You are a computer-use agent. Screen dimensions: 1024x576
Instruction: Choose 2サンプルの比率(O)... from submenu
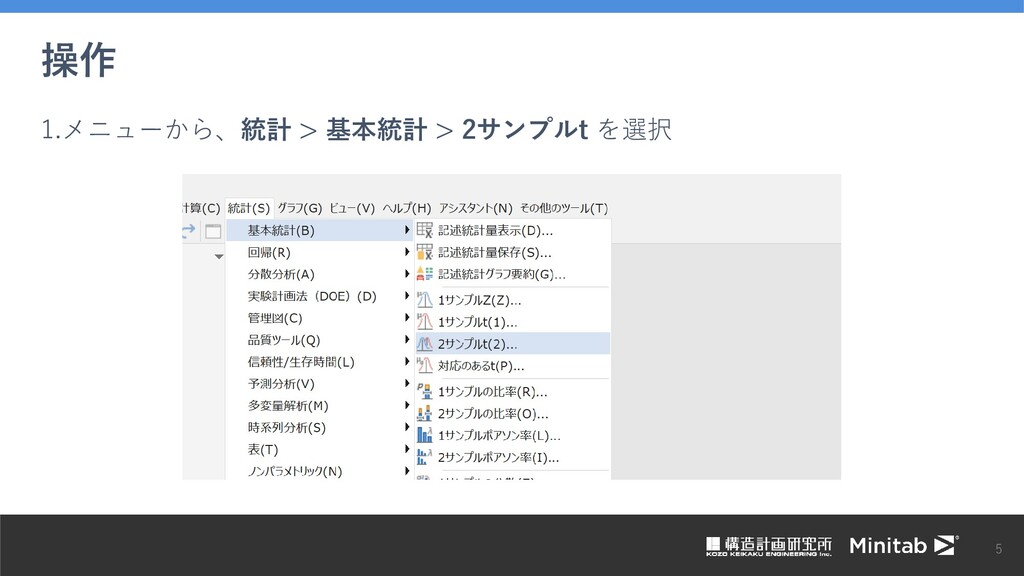point(513,413)
